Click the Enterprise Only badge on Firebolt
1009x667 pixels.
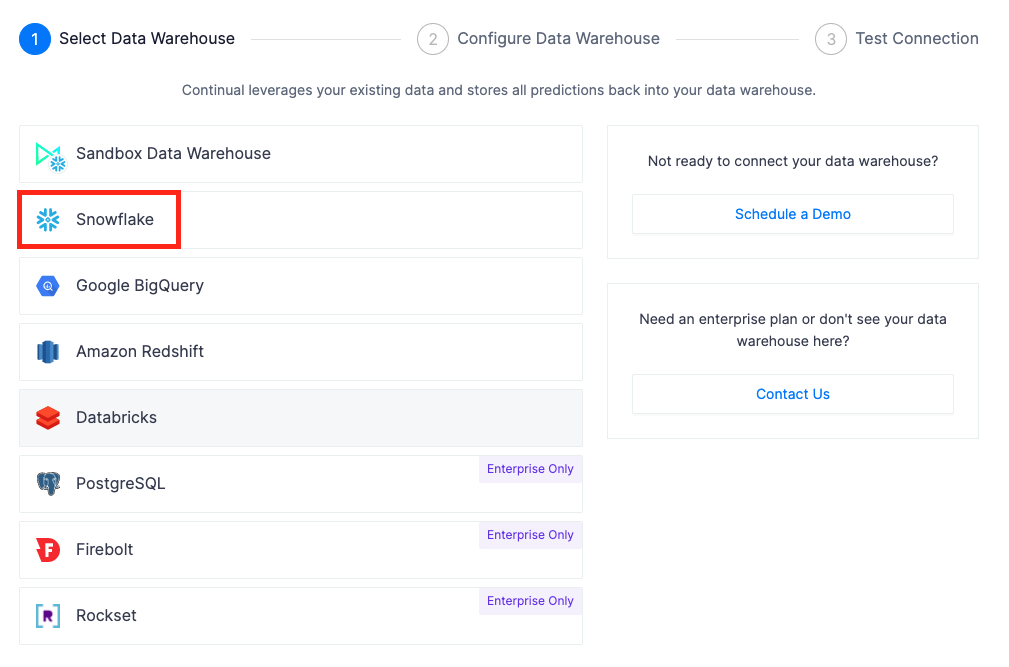pyautogui.click(x=530, y=535)
